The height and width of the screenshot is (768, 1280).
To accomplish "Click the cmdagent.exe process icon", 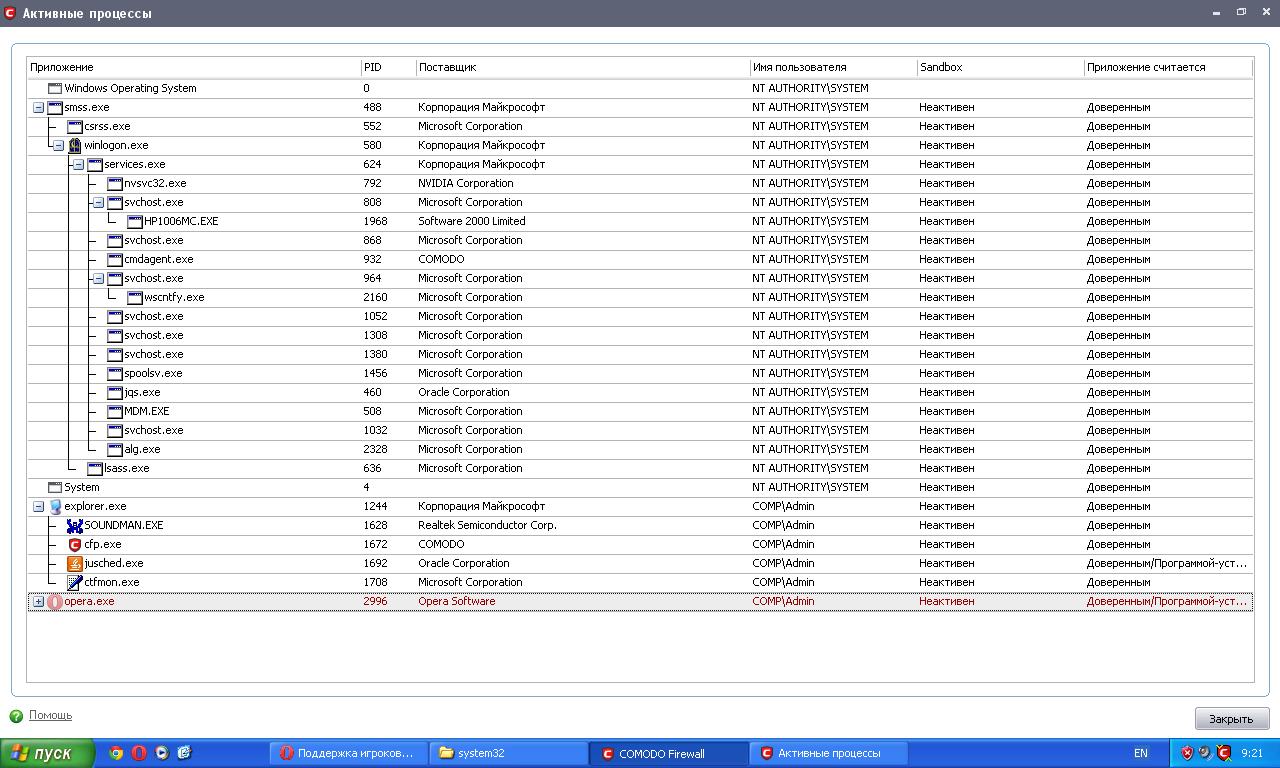I will (115, 259).
